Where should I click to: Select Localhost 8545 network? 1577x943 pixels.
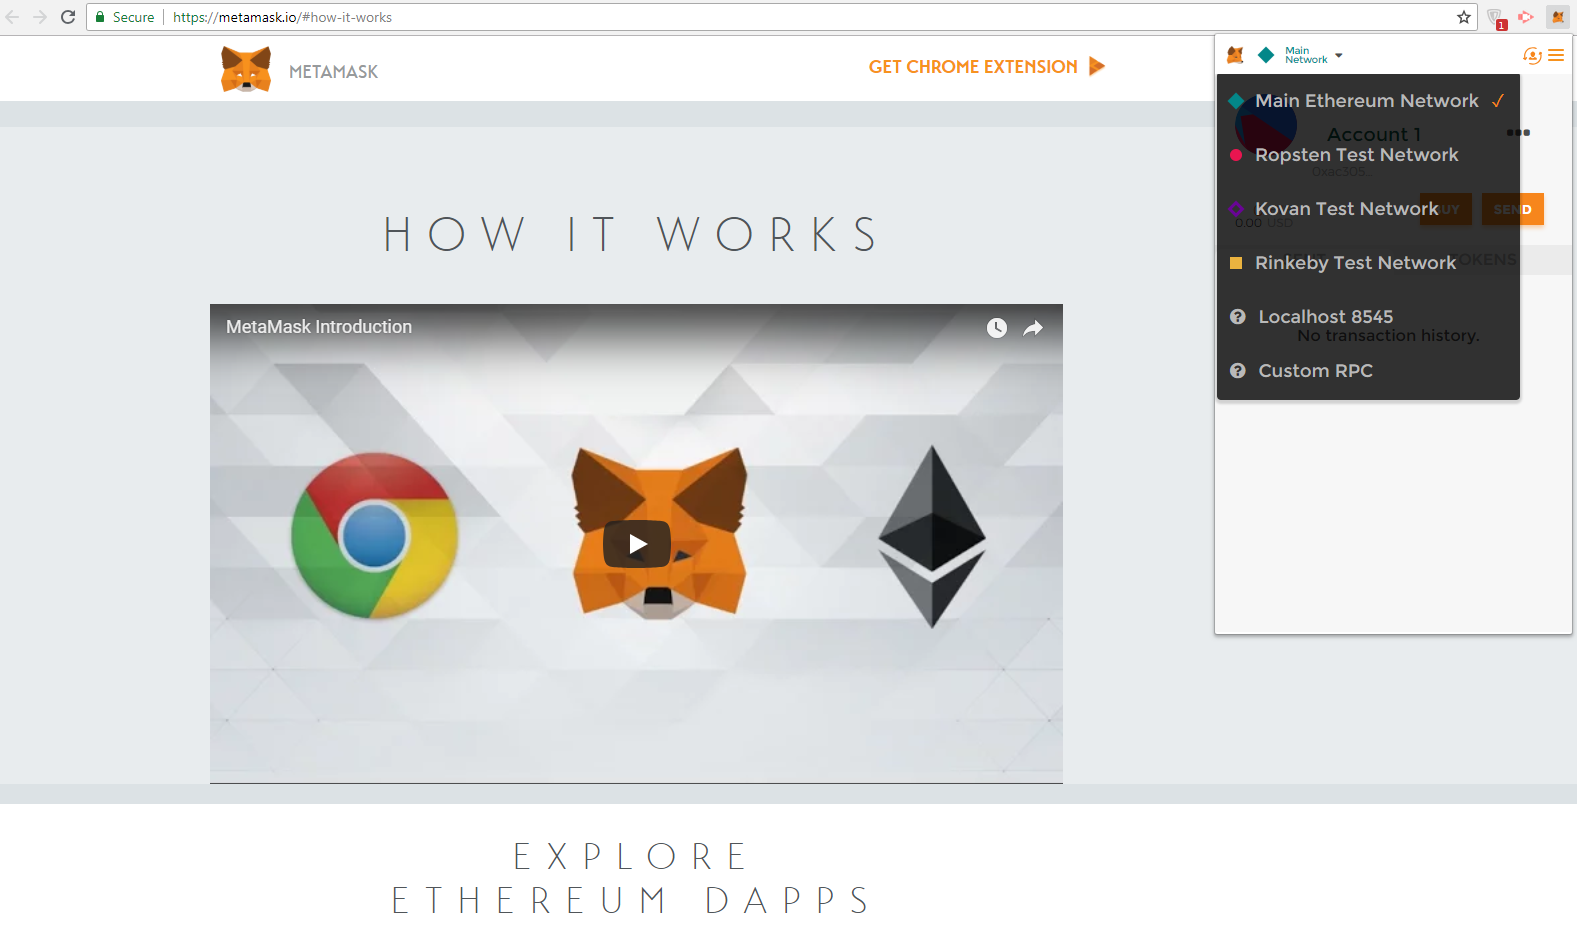1368,317
